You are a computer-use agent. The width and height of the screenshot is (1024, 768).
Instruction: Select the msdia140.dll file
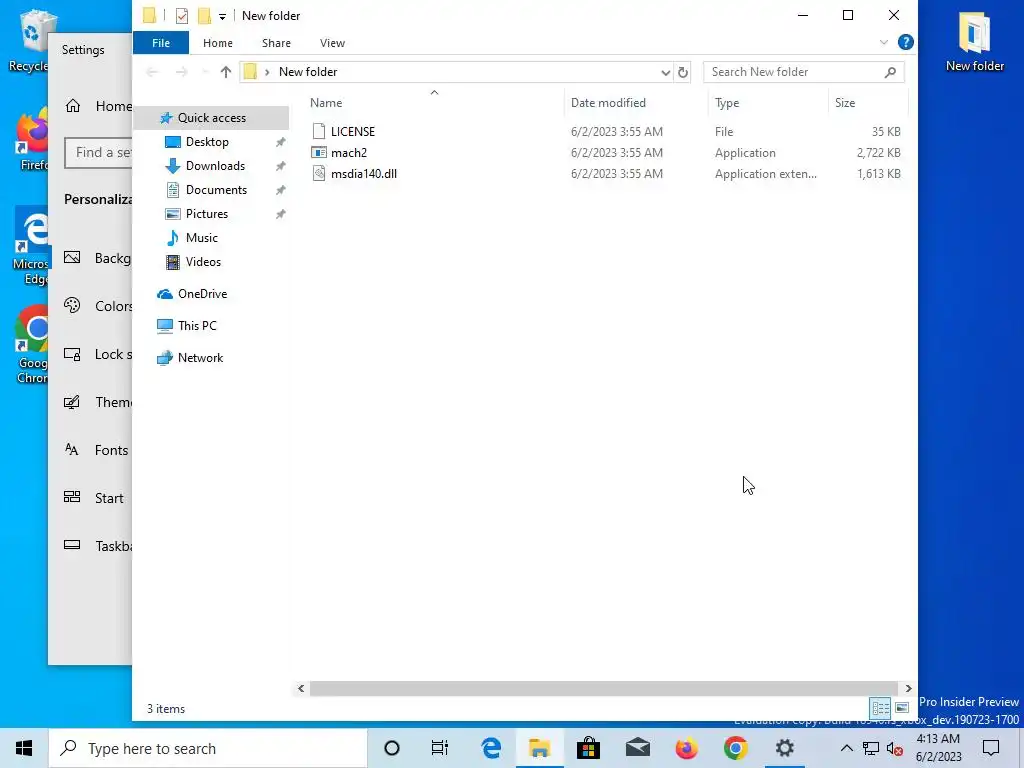(x=364, y=174)
